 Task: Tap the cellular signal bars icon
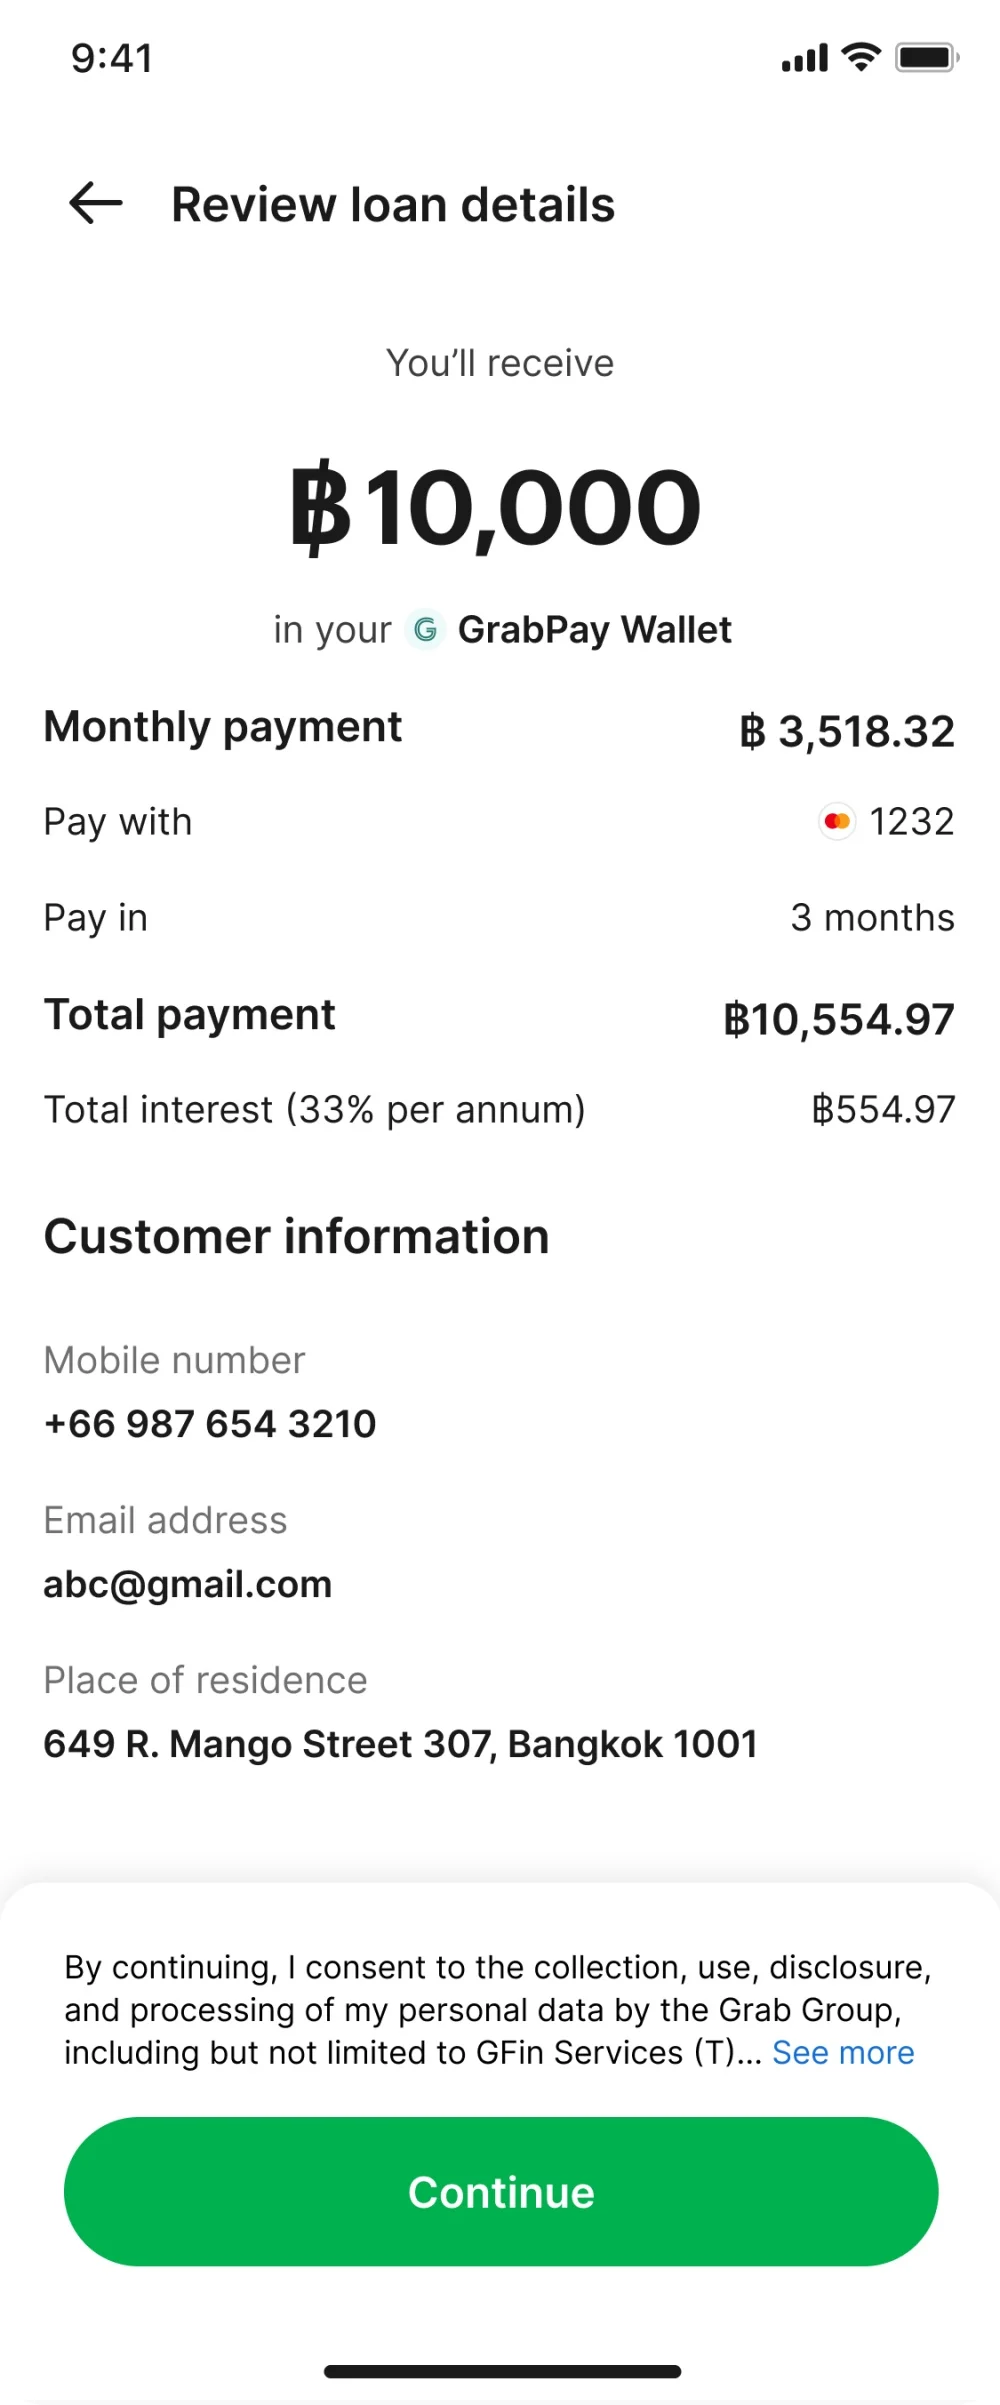[804, 59]
